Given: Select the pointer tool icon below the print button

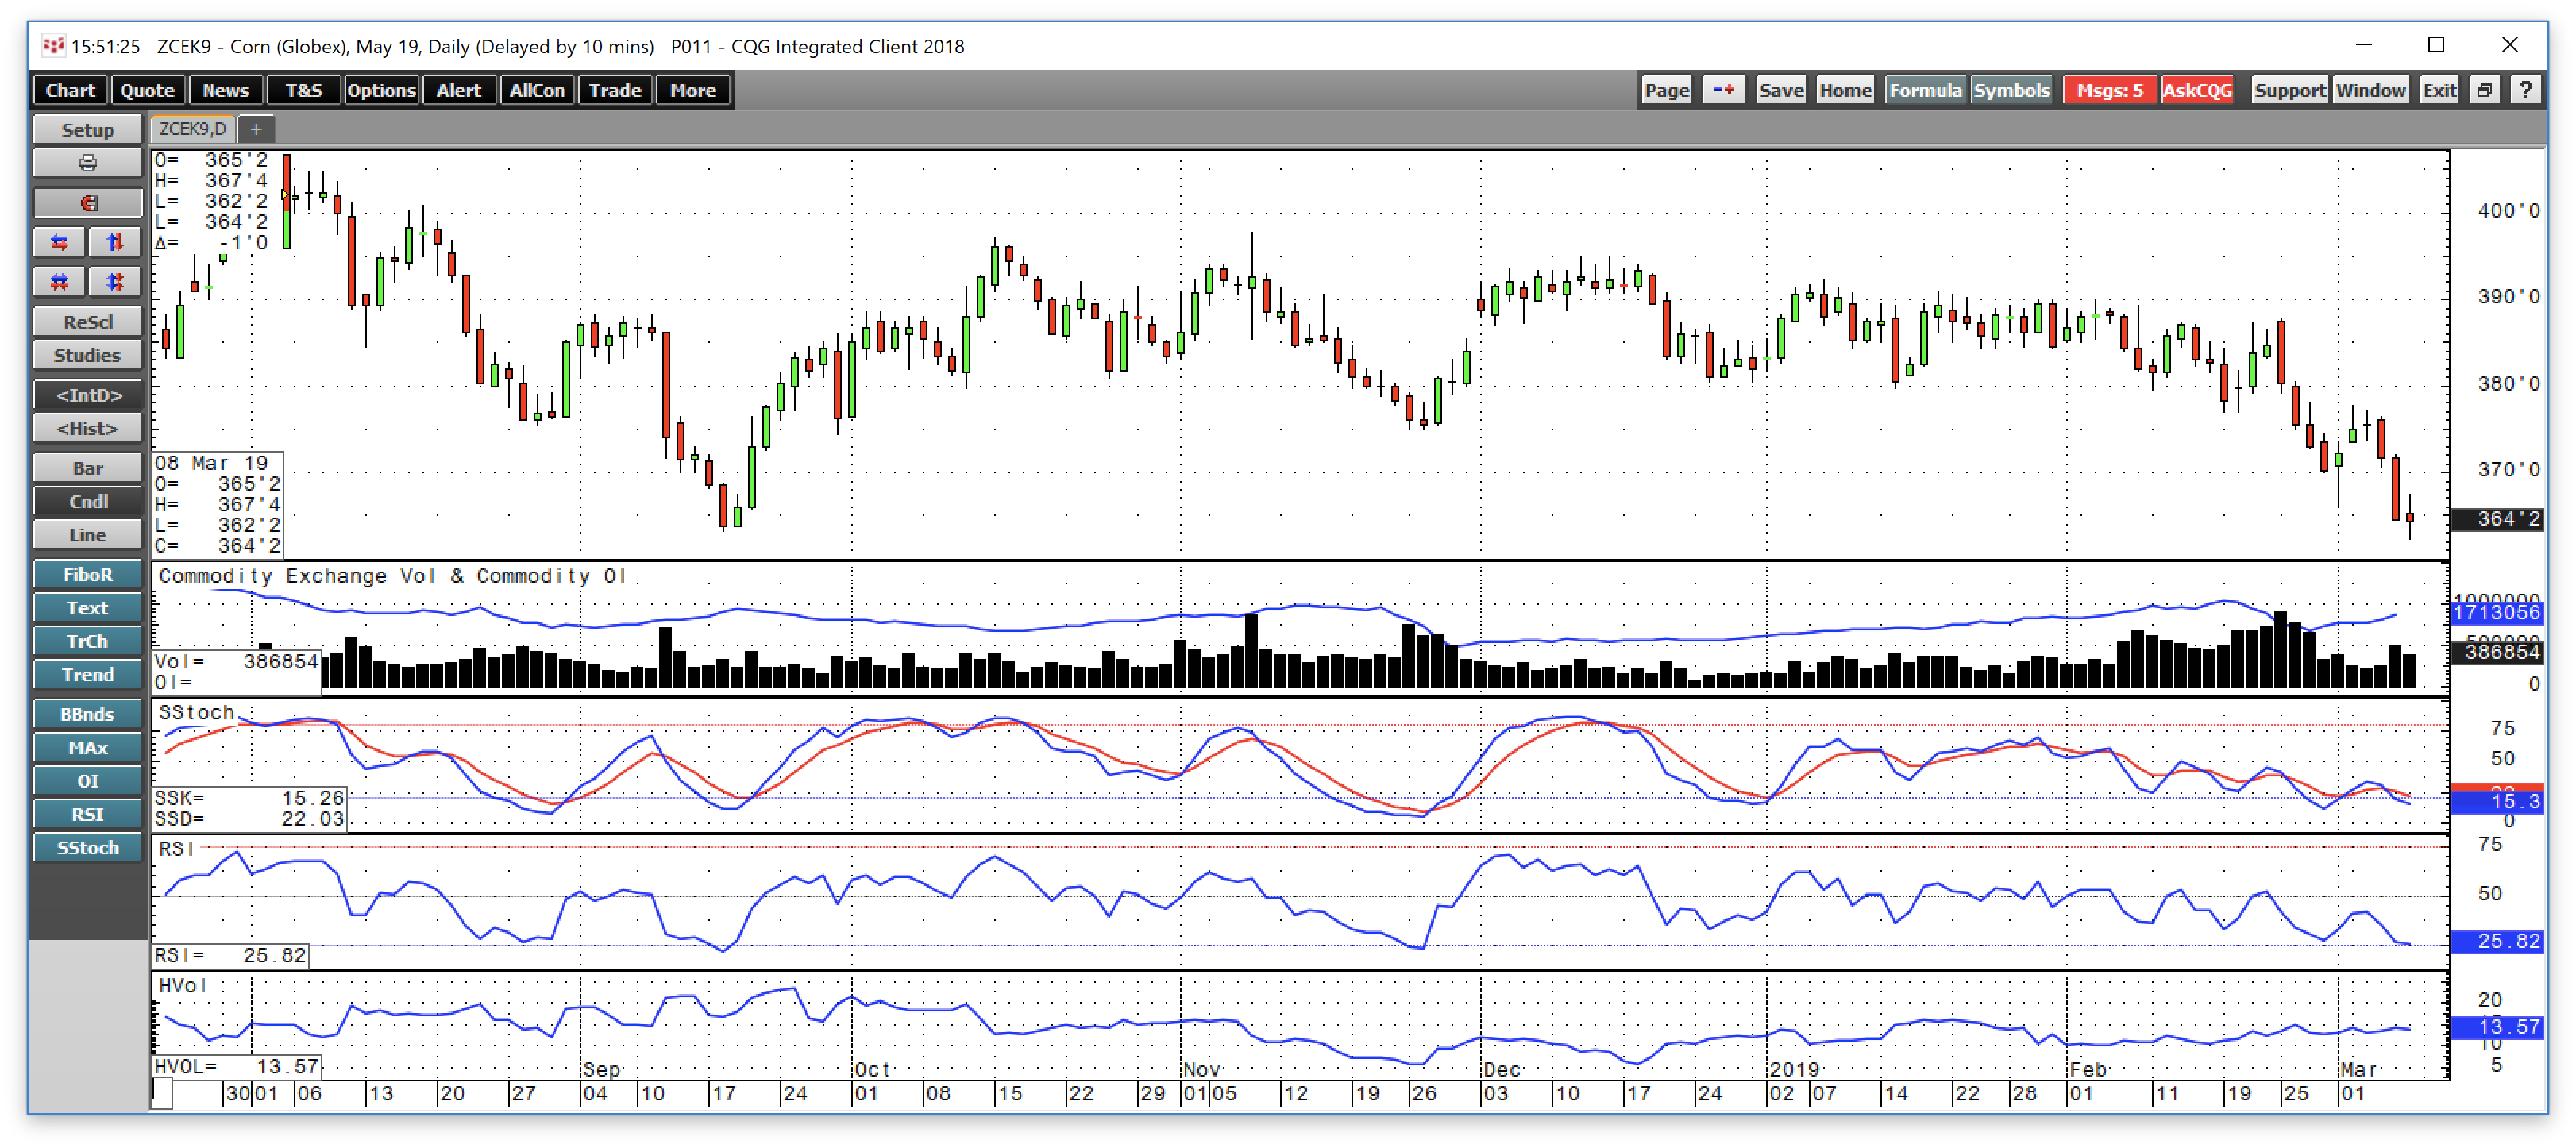Looking at the screenshot, I should pos(88,202).
